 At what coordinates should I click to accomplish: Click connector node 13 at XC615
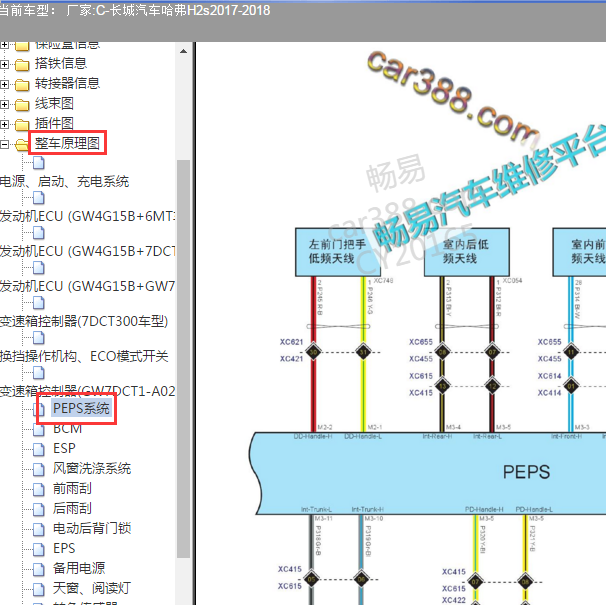(x=442, y=386)
